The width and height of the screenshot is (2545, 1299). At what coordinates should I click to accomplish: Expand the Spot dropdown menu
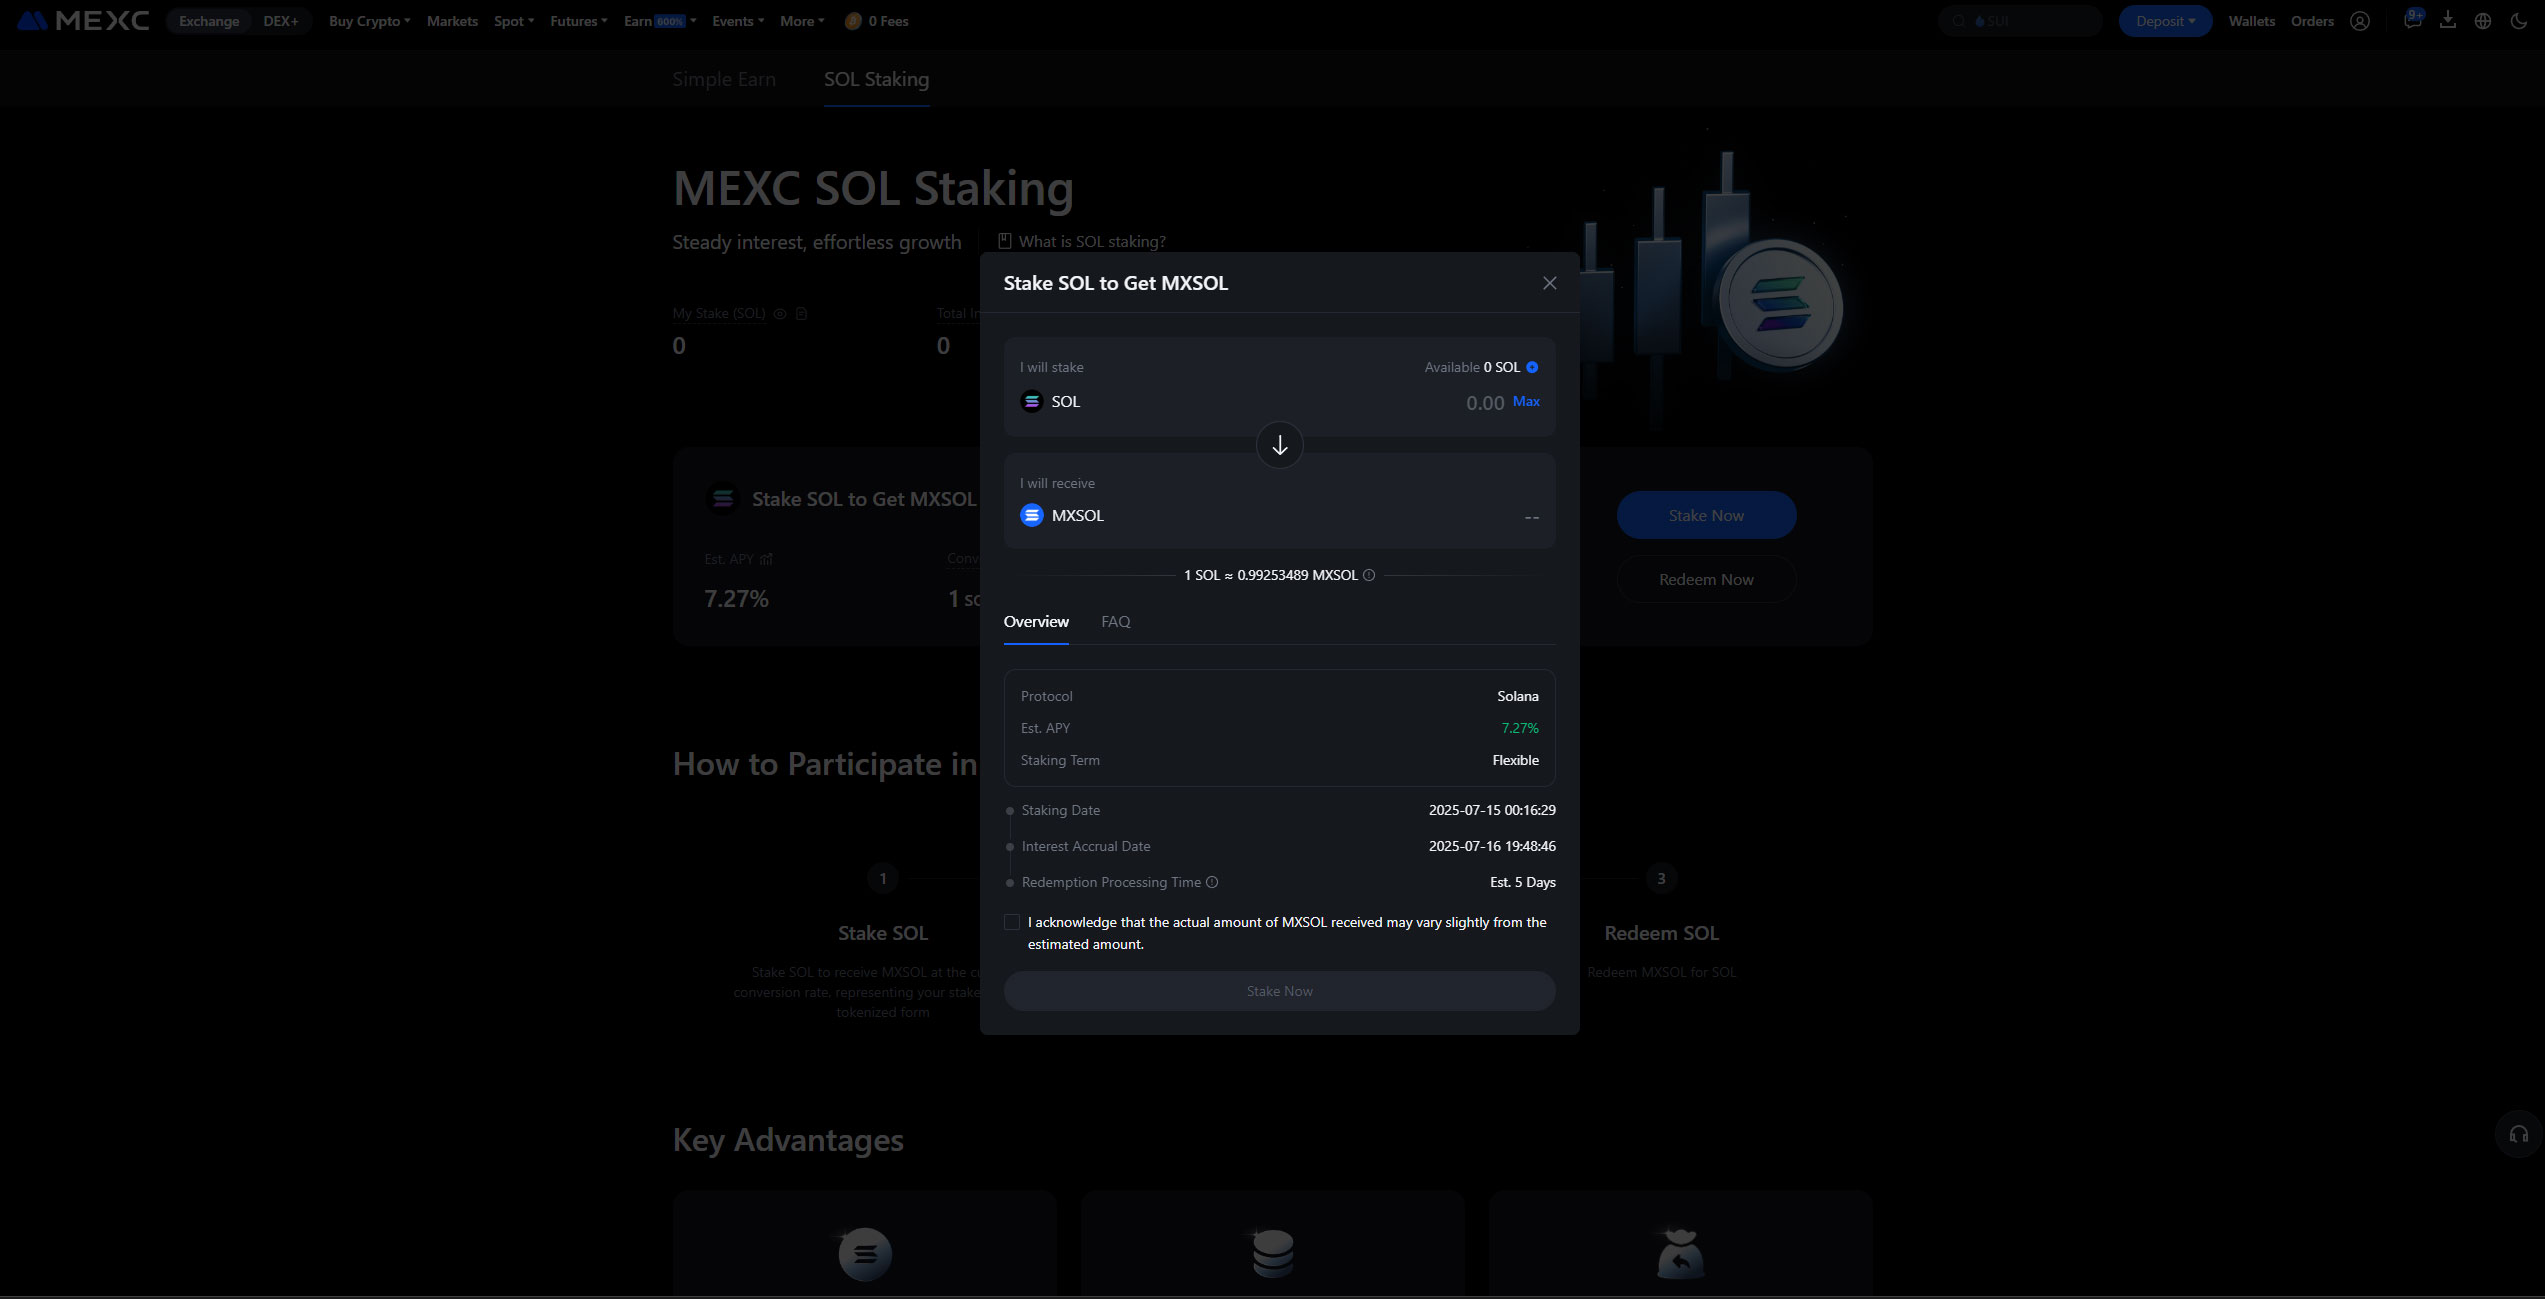click(x=514, y=21)
